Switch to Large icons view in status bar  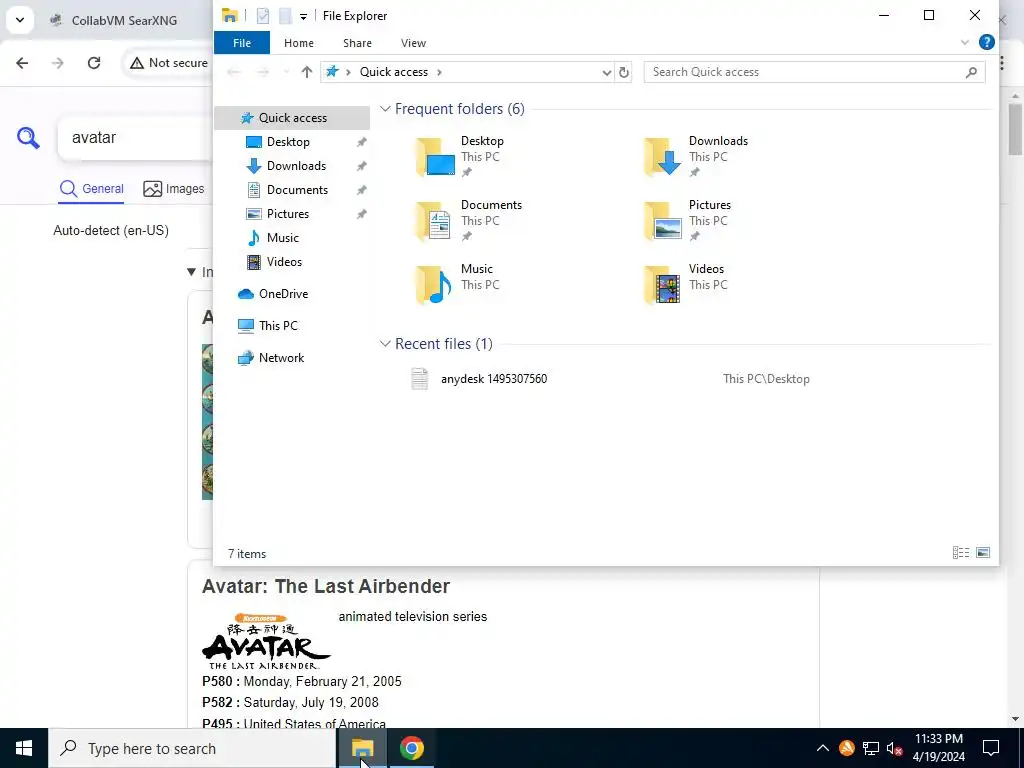pos(983,553)
